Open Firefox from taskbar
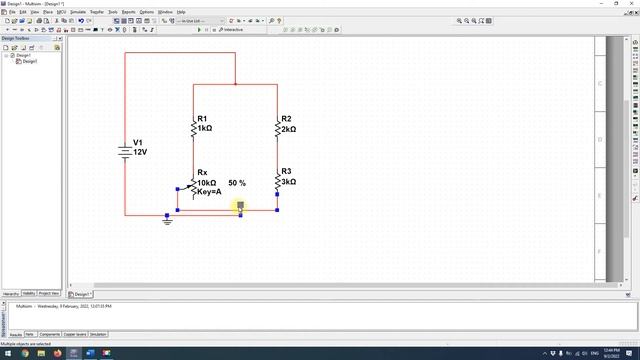Image resolution: width=640 pixels, height=360 pixels. 58,353
